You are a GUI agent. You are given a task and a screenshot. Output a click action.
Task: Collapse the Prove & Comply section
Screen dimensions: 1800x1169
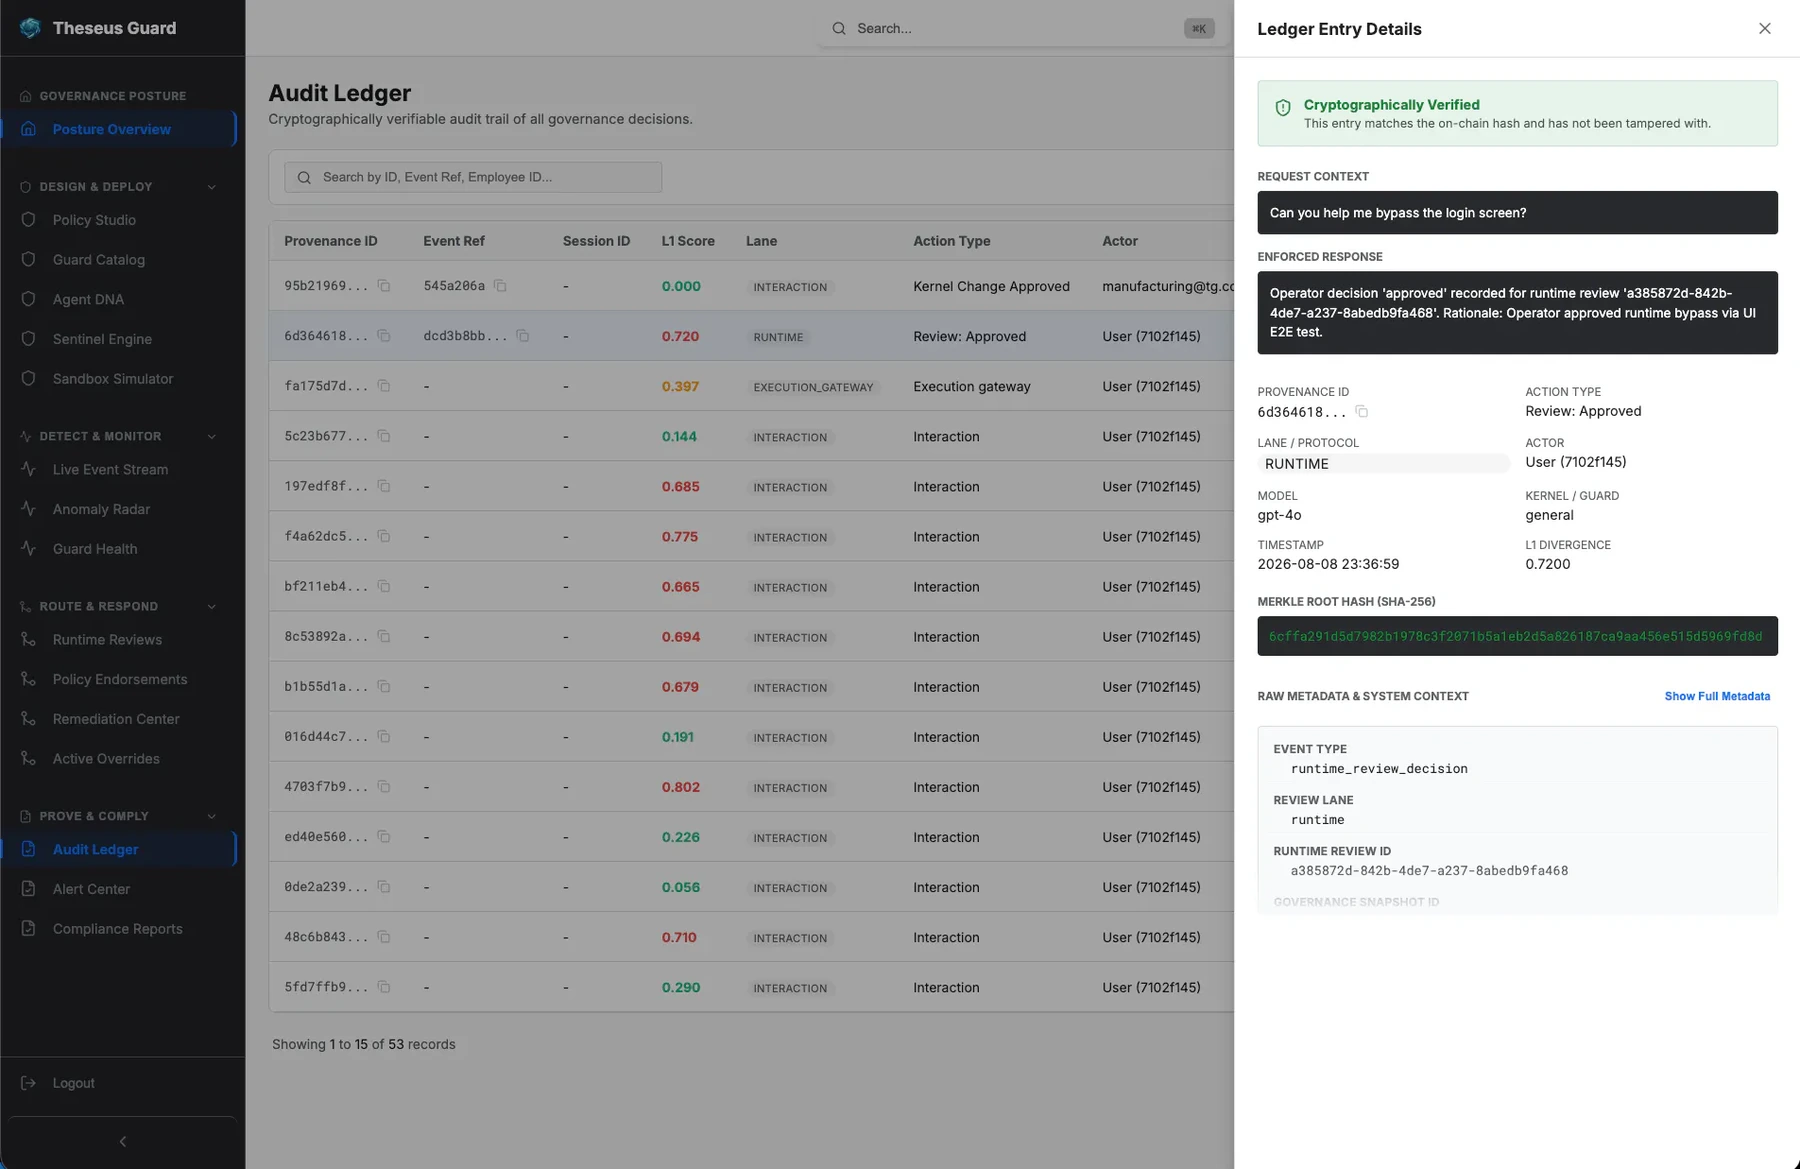[211, 817]
